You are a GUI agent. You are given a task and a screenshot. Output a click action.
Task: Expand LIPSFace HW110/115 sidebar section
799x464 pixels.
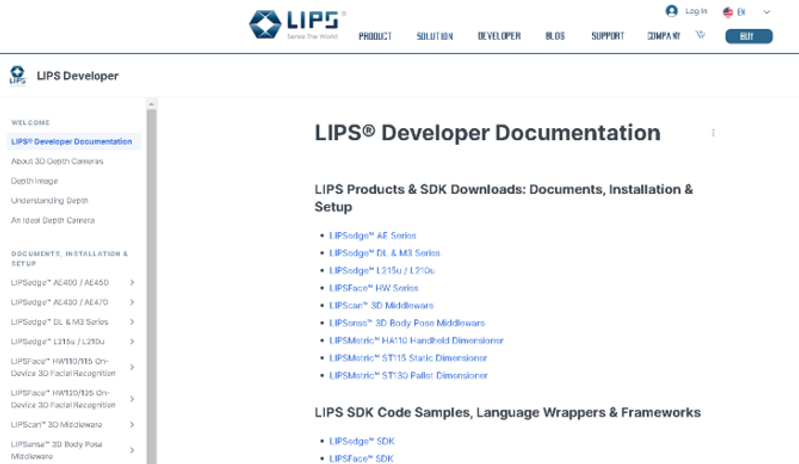click(132, 367)
